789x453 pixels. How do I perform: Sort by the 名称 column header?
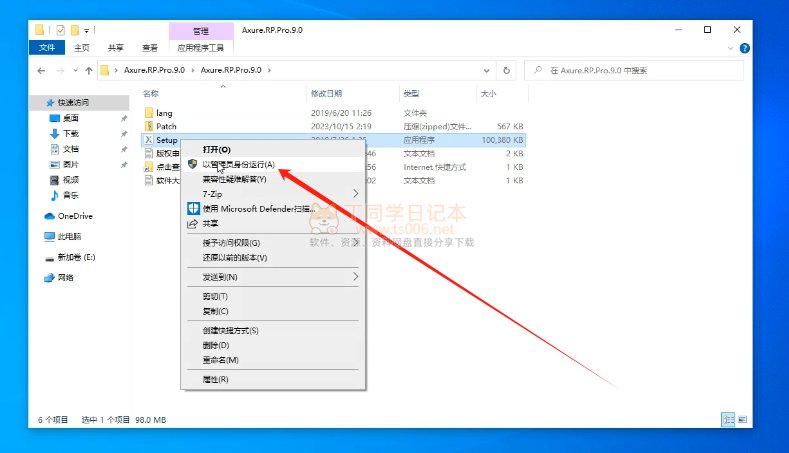pyautogui.click(x=150, y=93)
